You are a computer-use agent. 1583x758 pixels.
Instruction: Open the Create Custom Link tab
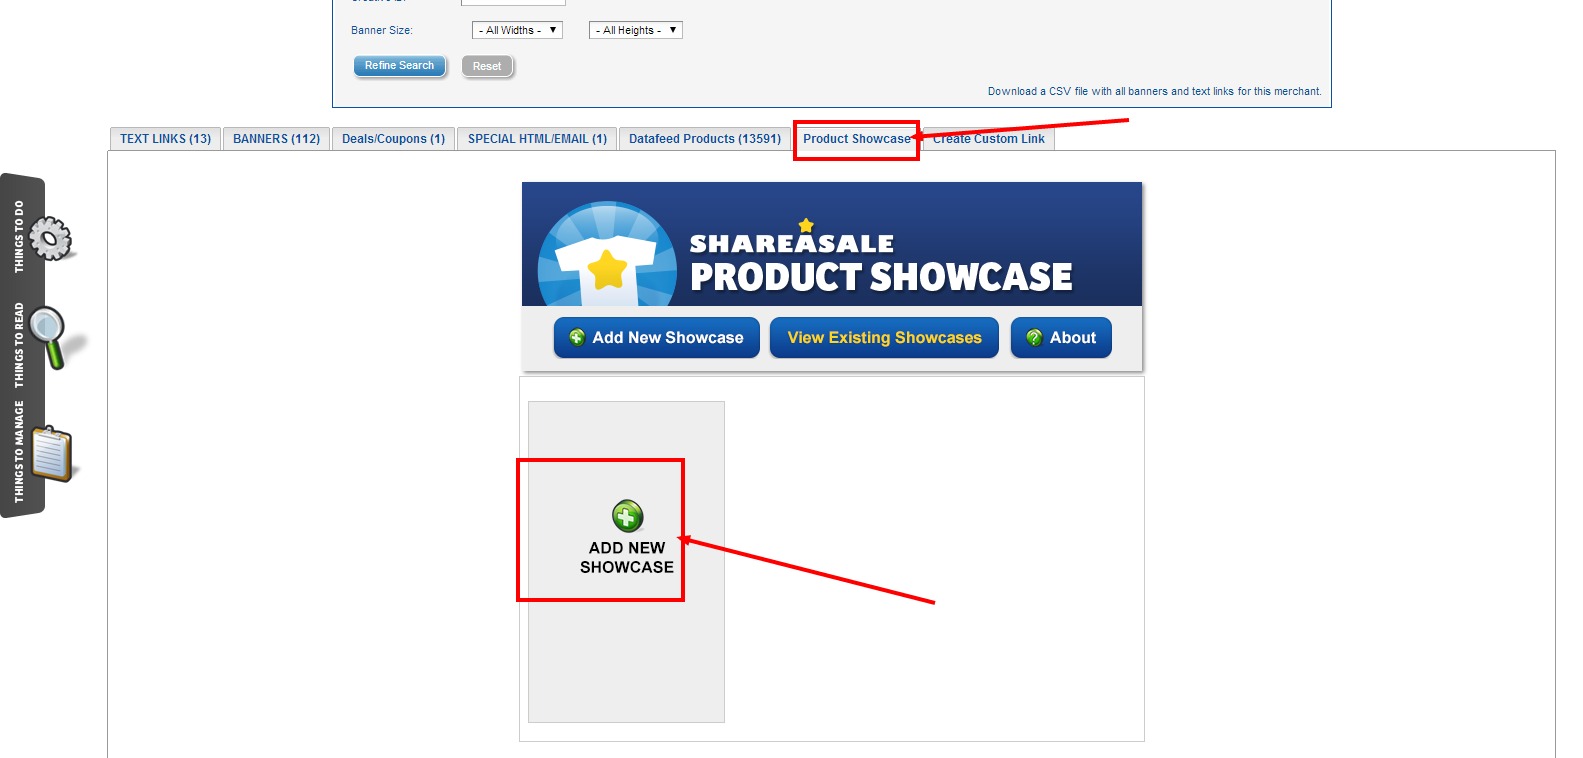tap(989, 139)
